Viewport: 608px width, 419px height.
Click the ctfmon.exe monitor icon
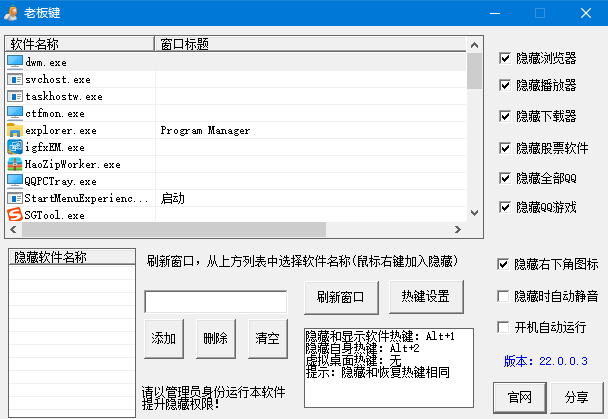pyautogui.click(x=15, y=113)
